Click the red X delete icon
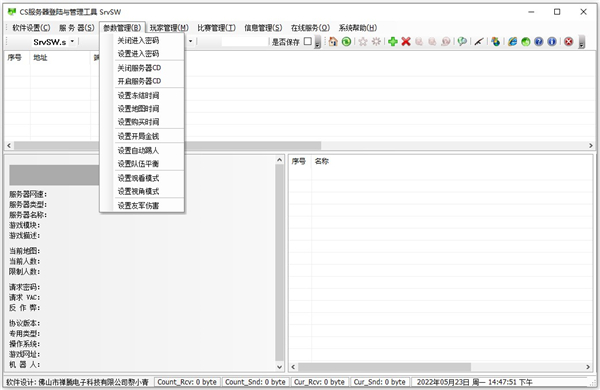The width and height of the screenshot is (600, 390). pos(406,41)
